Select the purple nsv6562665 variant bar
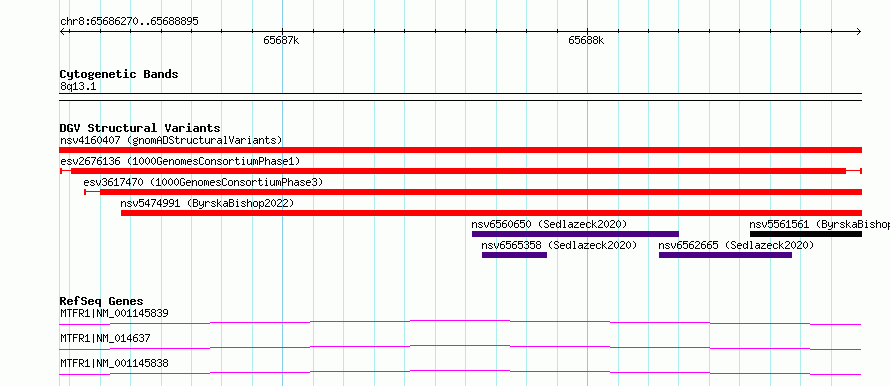The height and width of the screenshot is (386, 890). point(725,255)
